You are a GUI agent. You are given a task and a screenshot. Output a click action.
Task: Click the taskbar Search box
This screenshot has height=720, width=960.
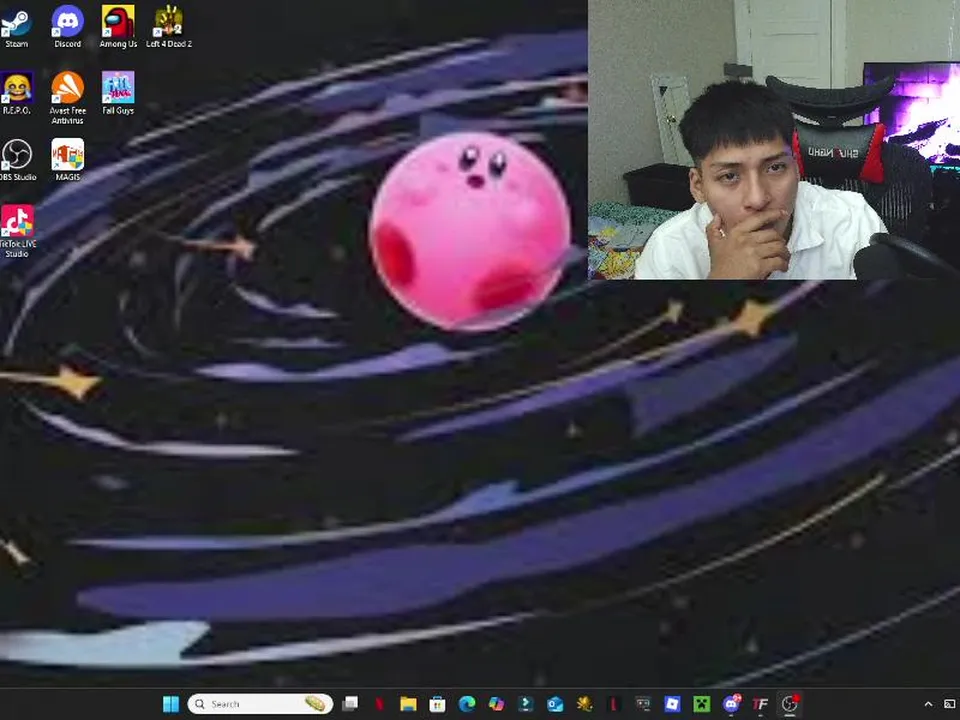[260, 704]
